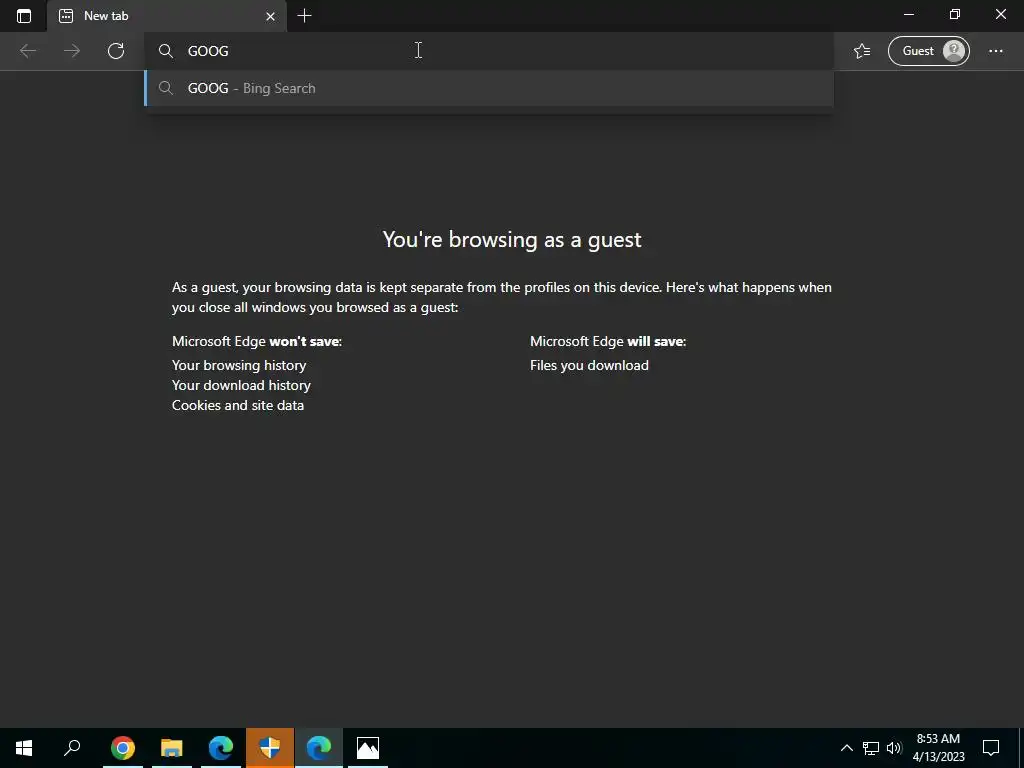Click the "Your download history" text

click(241, 385)
